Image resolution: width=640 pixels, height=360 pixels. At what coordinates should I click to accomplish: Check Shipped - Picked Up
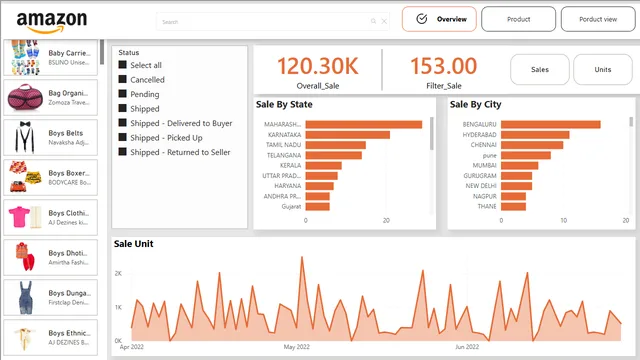[x=122, y=137]
